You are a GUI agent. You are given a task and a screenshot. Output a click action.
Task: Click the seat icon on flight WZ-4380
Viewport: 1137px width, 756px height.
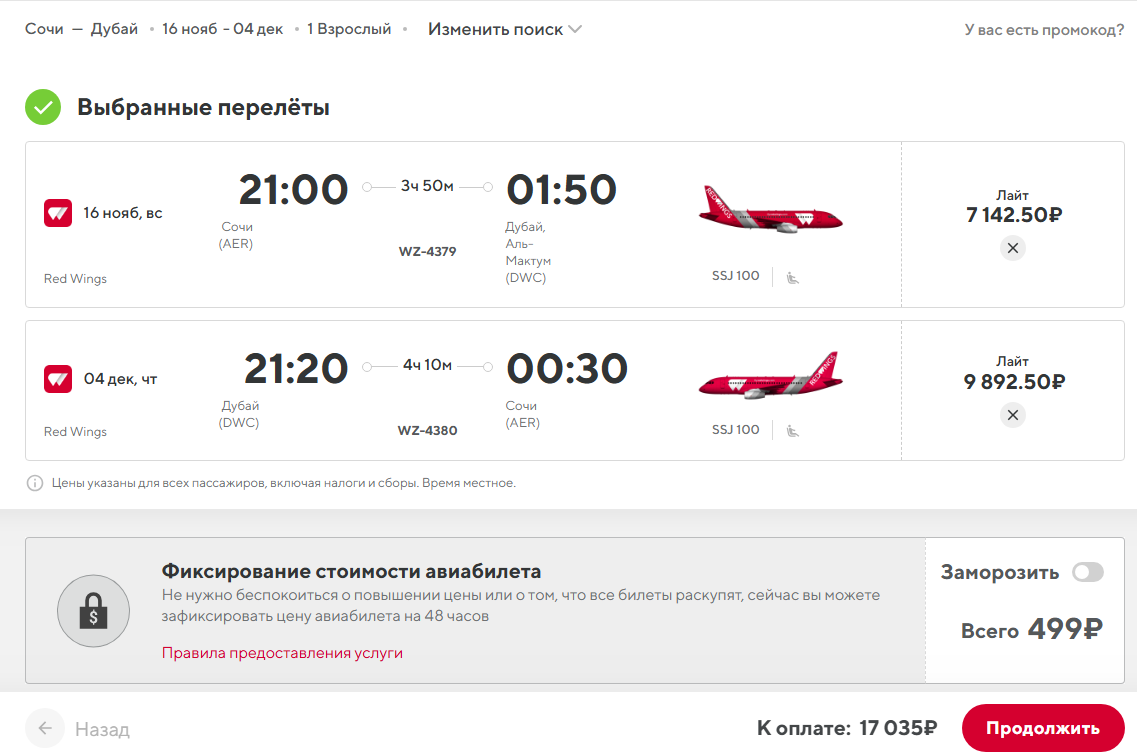793,431
